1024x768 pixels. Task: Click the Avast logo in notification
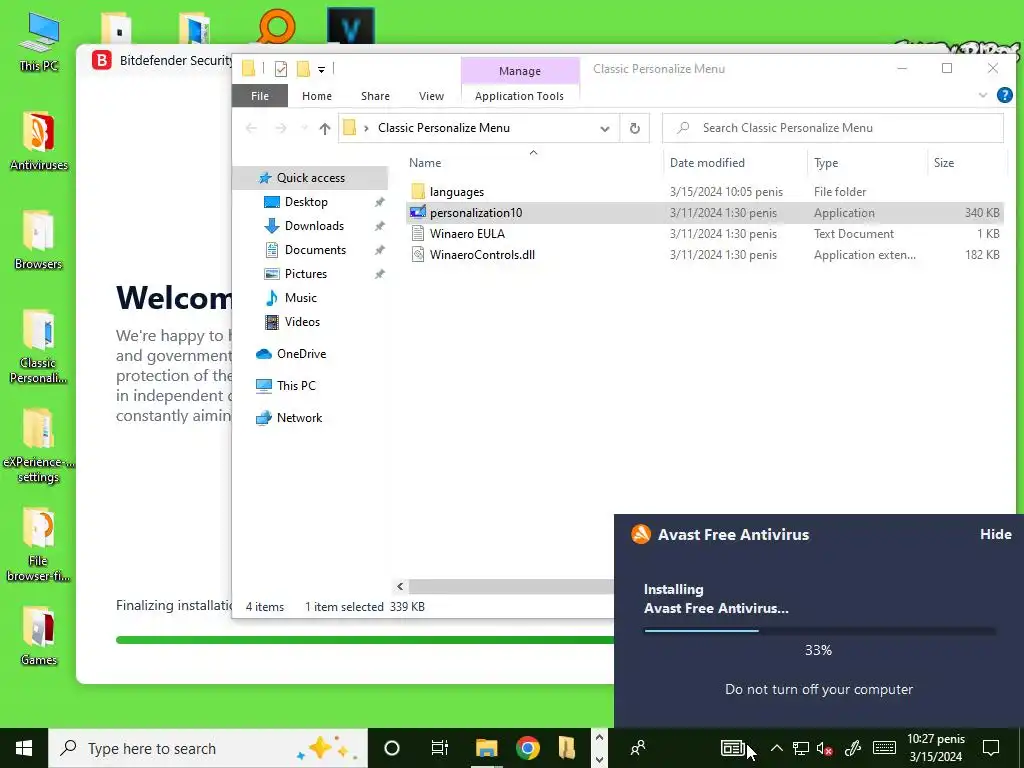pos(641,534)
